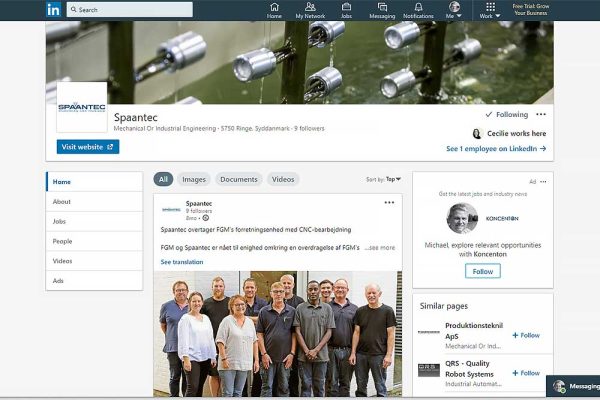Open My Network icon
The width and height of the screenshot is (600, 400).
point(310,10)
